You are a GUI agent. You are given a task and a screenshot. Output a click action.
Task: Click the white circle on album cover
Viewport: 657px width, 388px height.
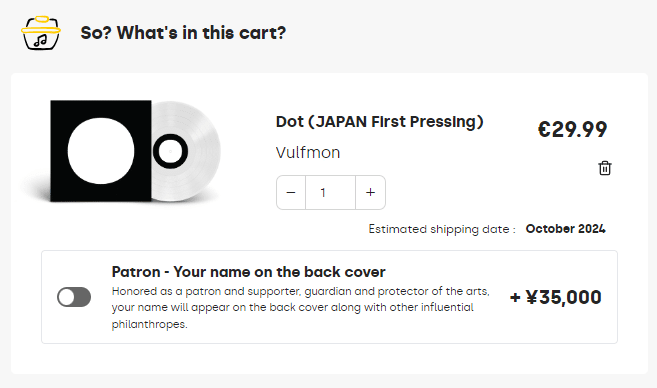coord(101,151)
